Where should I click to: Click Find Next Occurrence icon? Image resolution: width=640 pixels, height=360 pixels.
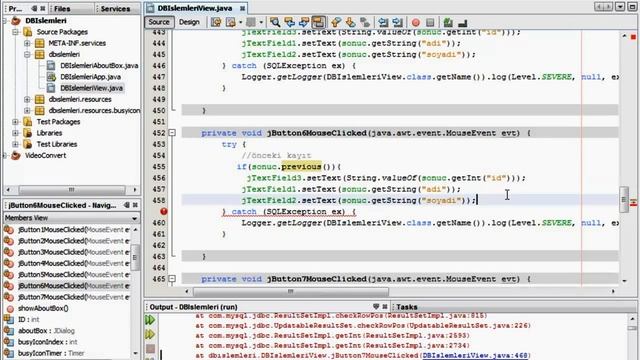(x=304, y=22)
